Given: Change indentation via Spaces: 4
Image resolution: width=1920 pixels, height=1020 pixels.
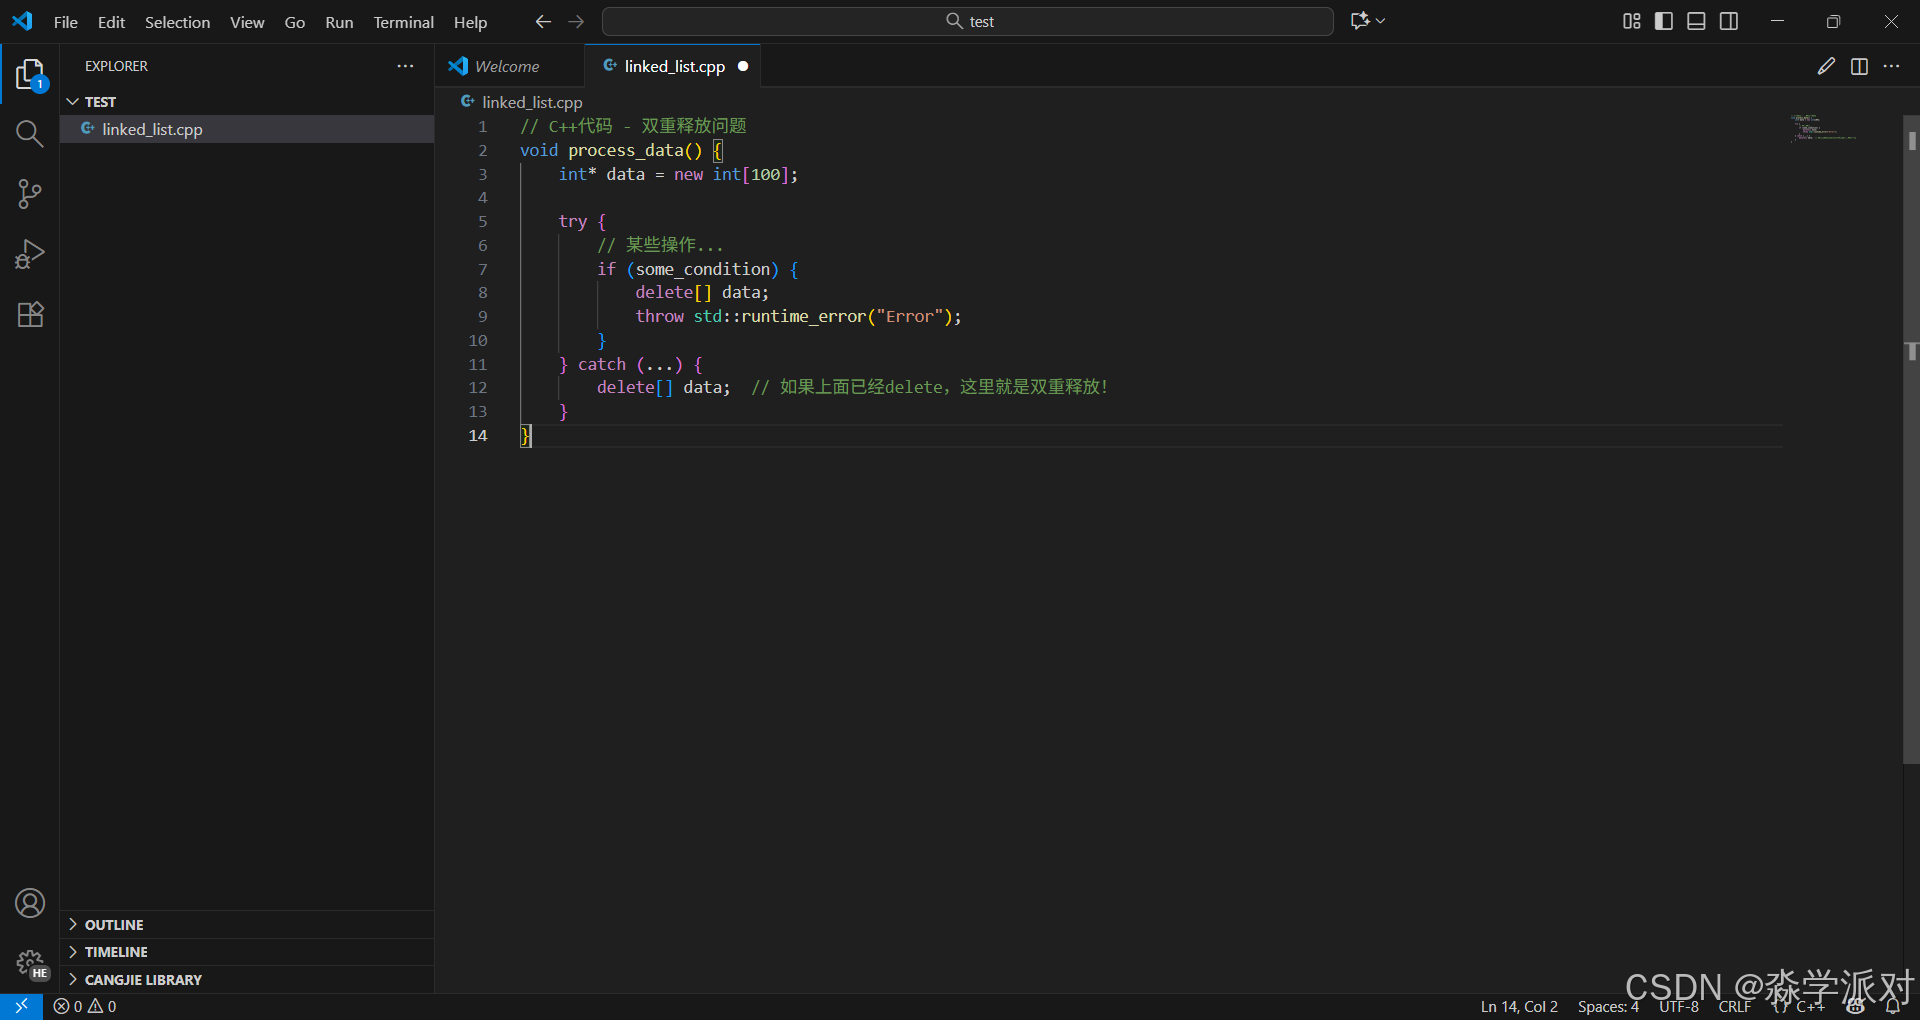Looking at the screenshot, I should click(1608, 1006).
